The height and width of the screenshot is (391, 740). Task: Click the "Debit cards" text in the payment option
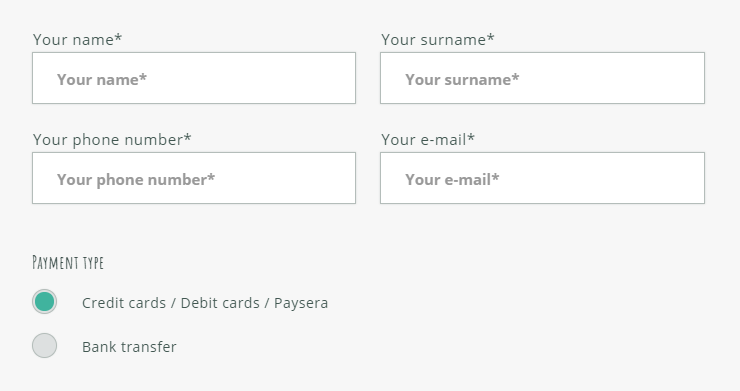(220, 303)
